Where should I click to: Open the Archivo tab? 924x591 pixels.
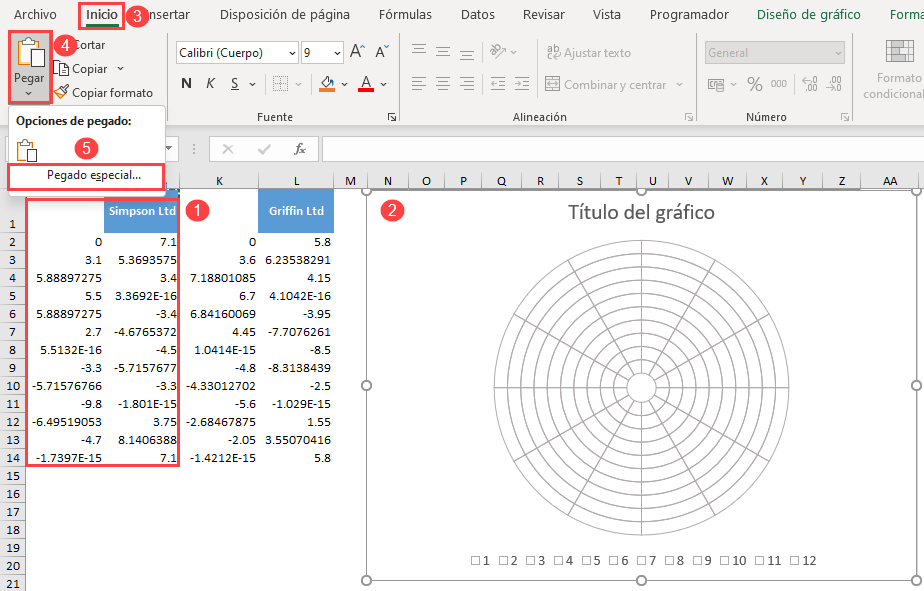(x=35, y=15)
